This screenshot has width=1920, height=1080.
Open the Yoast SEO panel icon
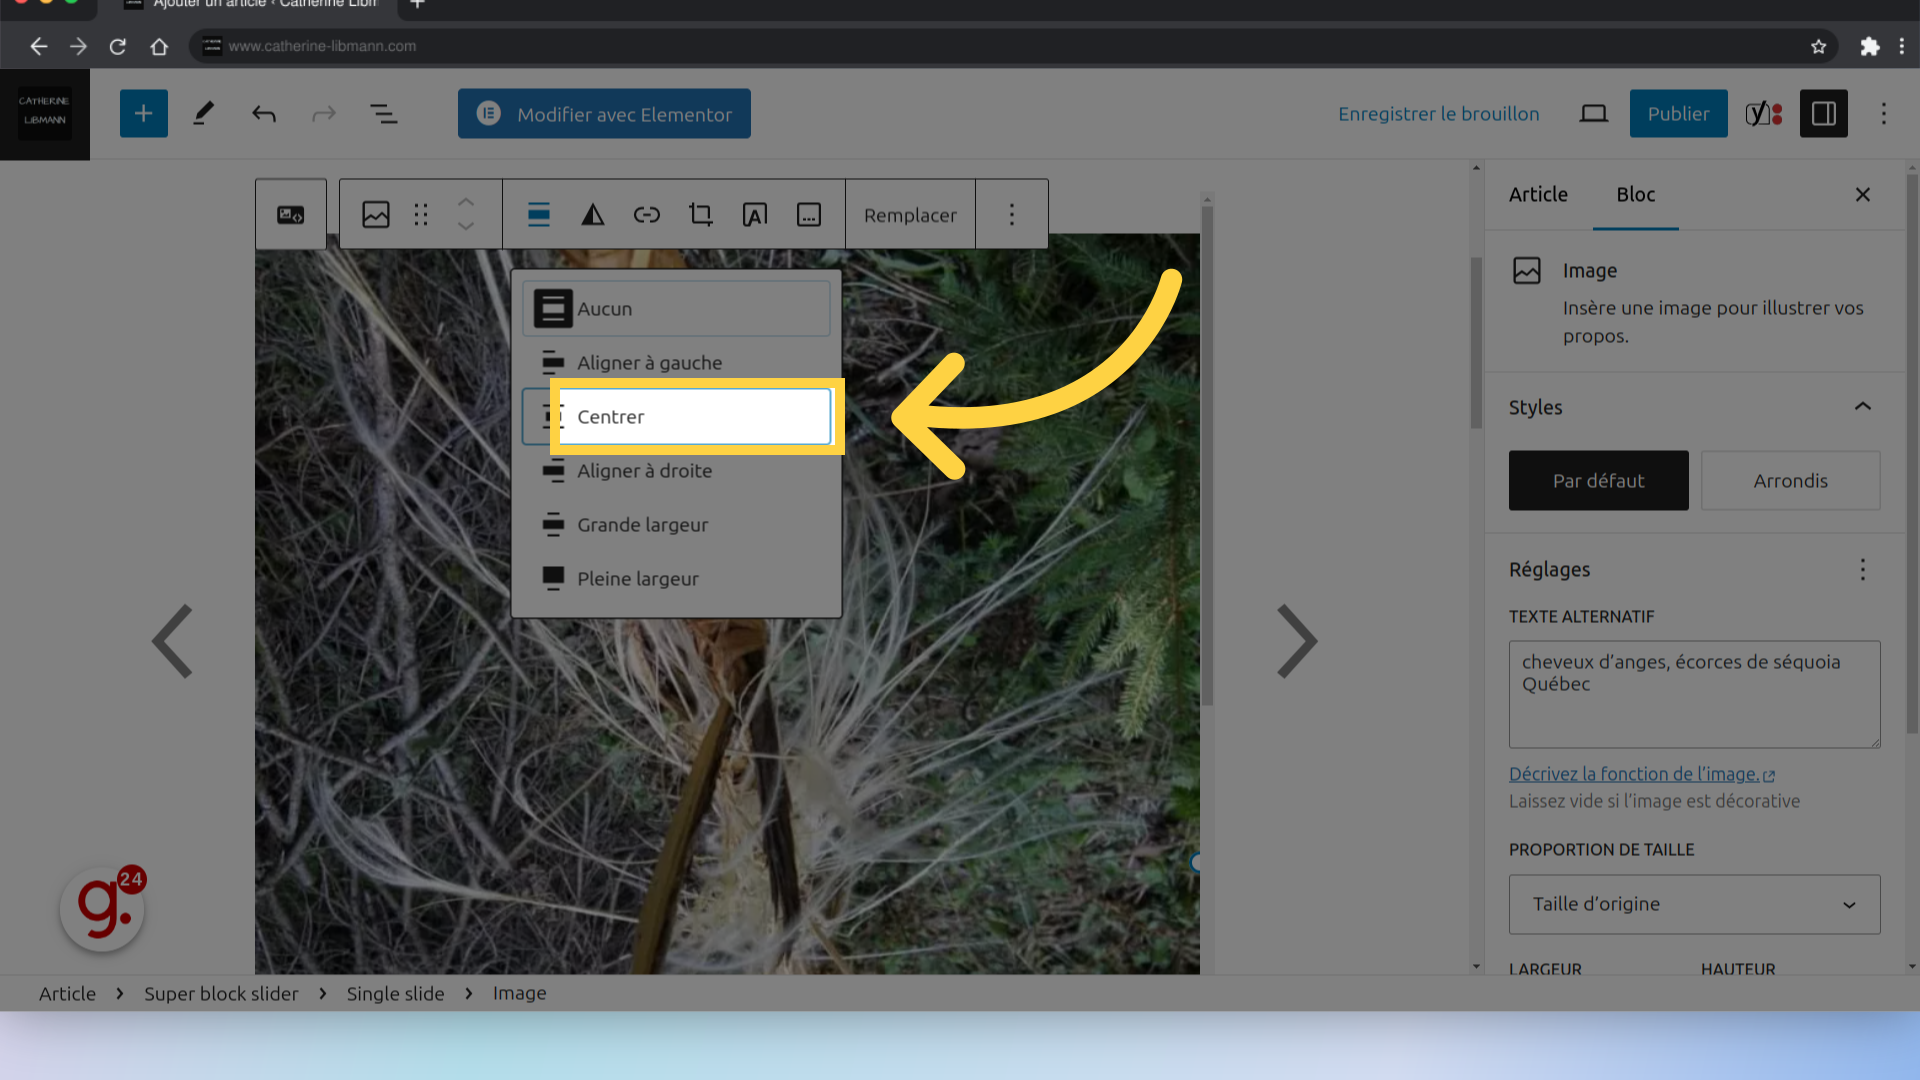coord(1764,114)
